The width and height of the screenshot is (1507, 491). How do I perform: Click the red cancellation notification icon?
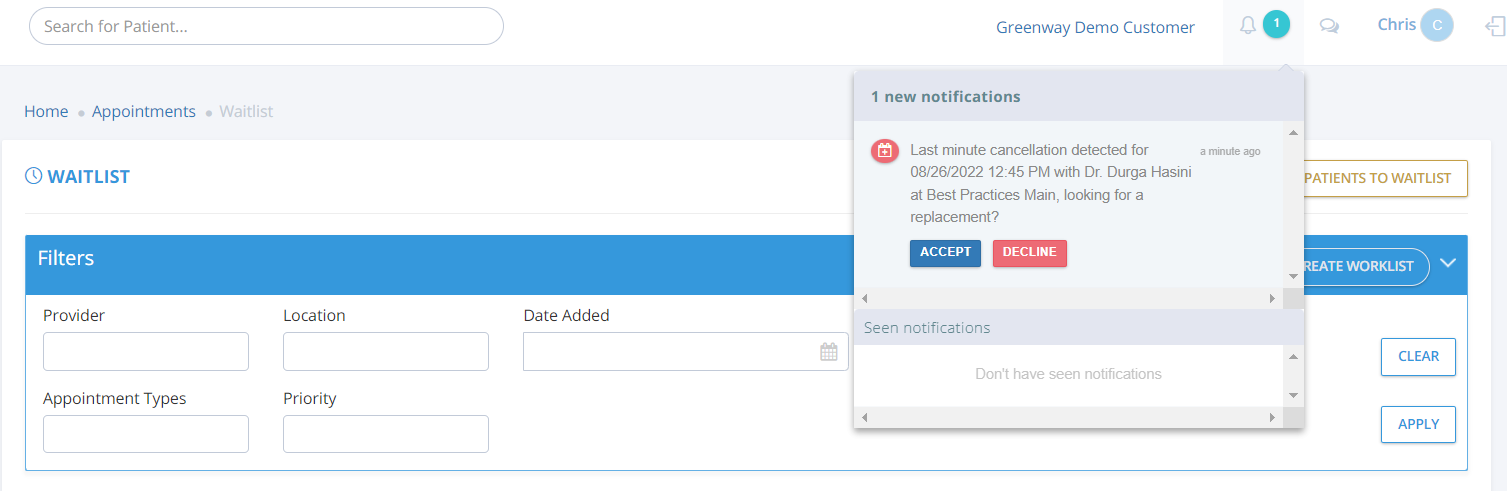(884, 151)
